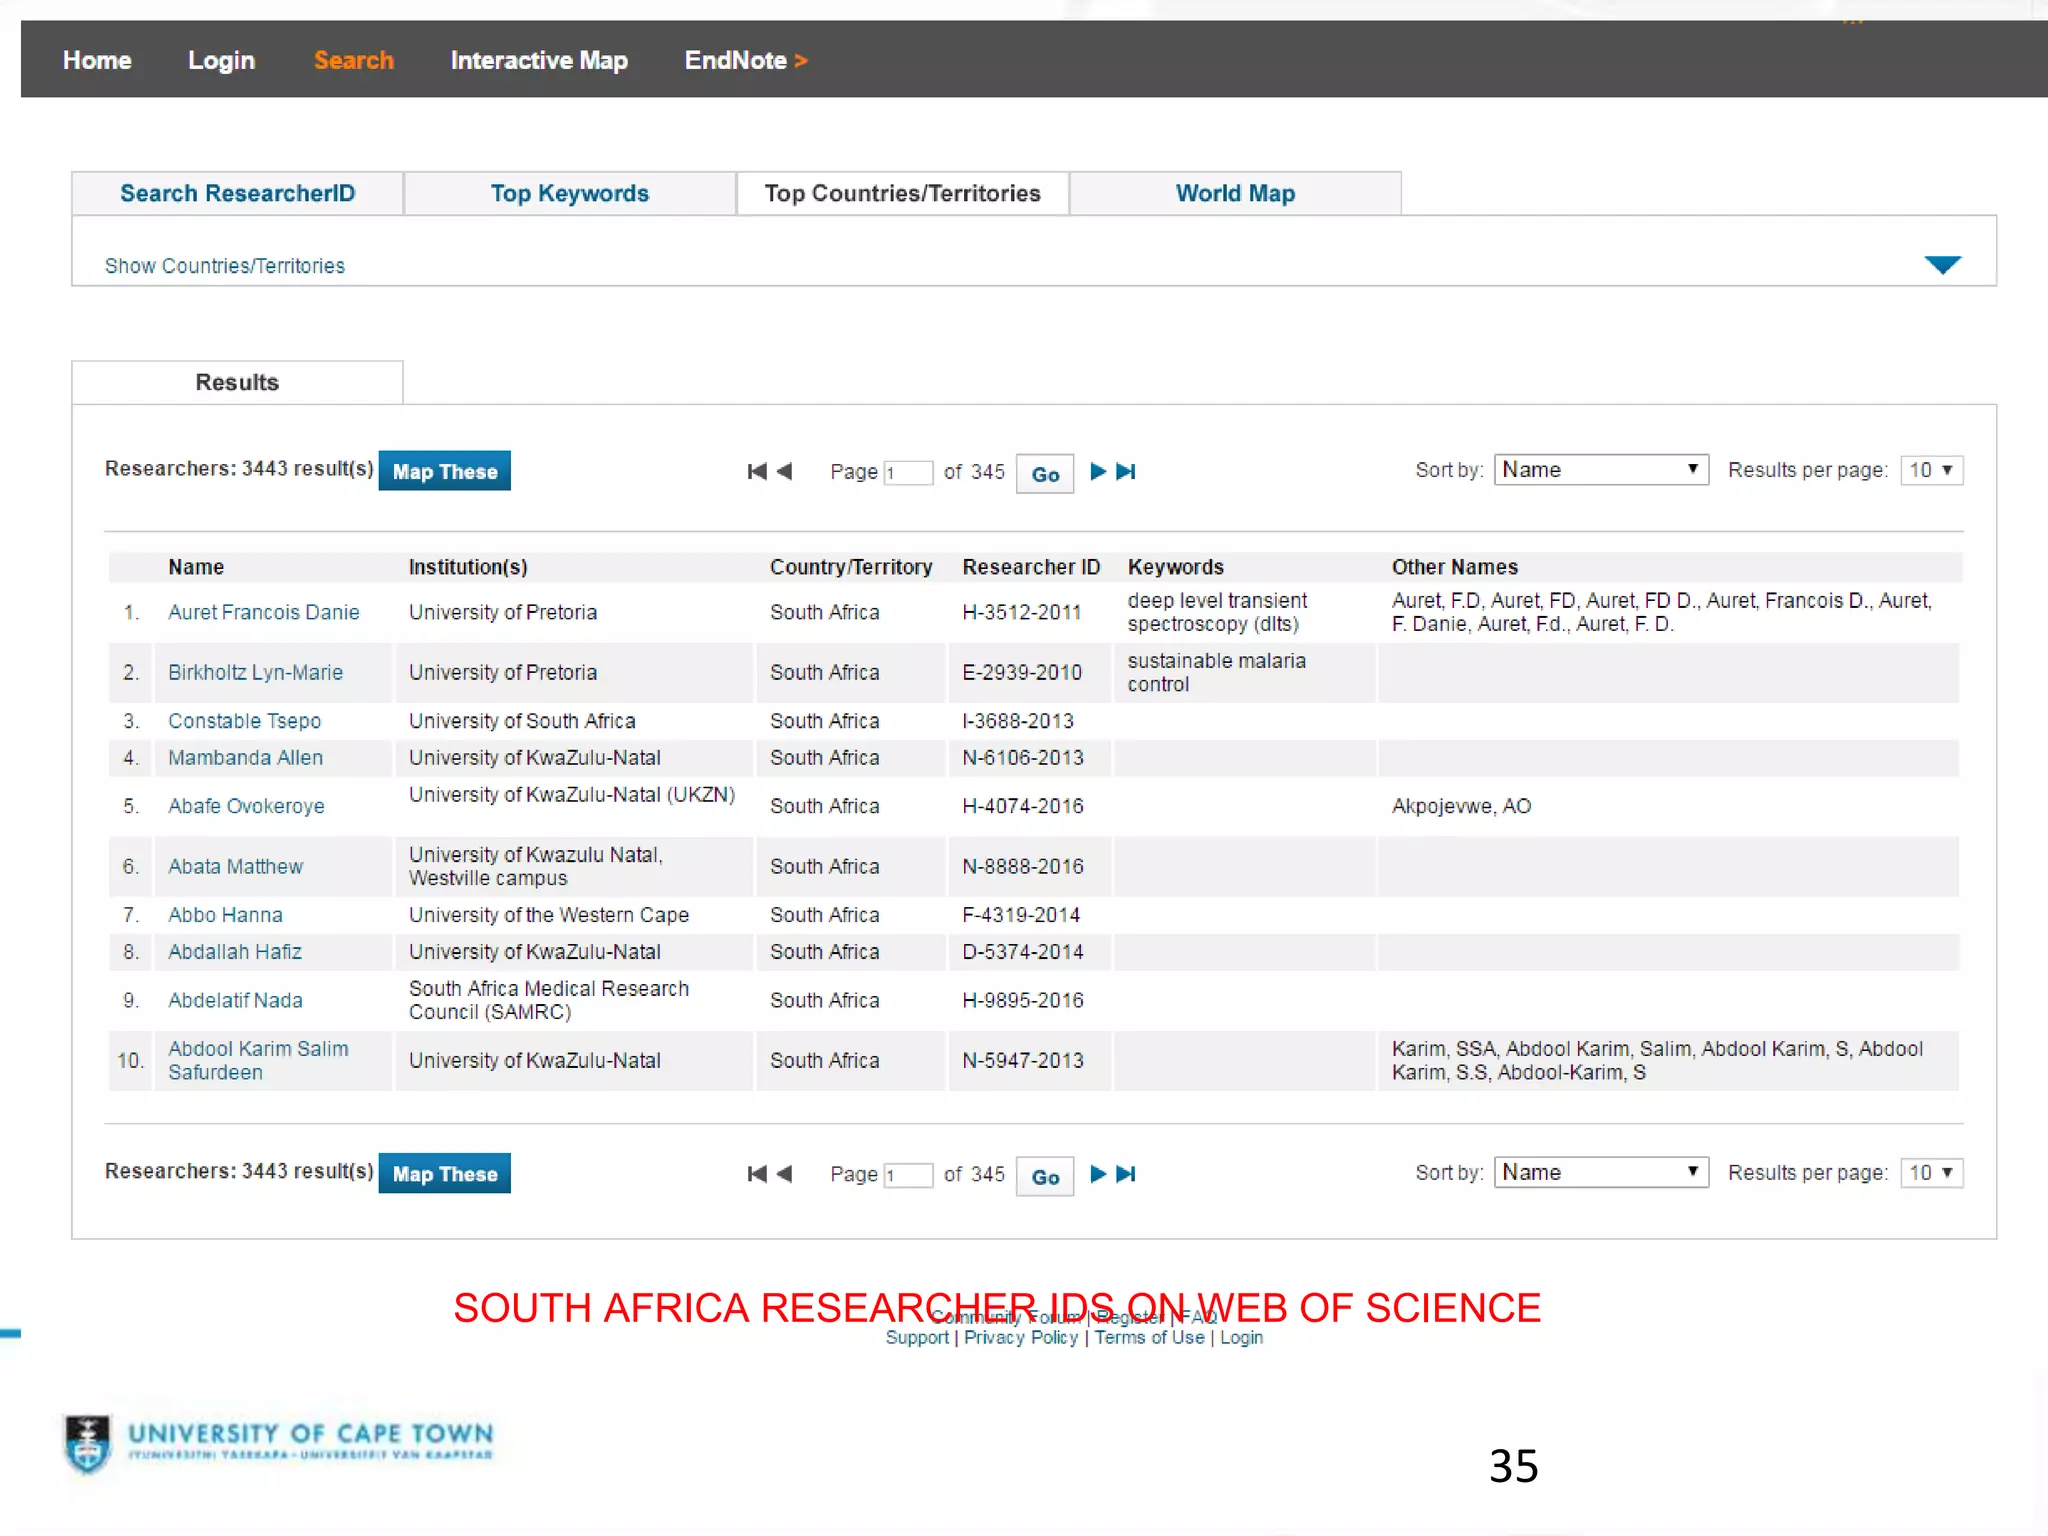Go to last page in bottom pager
Viewport: 2048px width, 1536px height.
pyautogui.click(x=1126, y=1174)
